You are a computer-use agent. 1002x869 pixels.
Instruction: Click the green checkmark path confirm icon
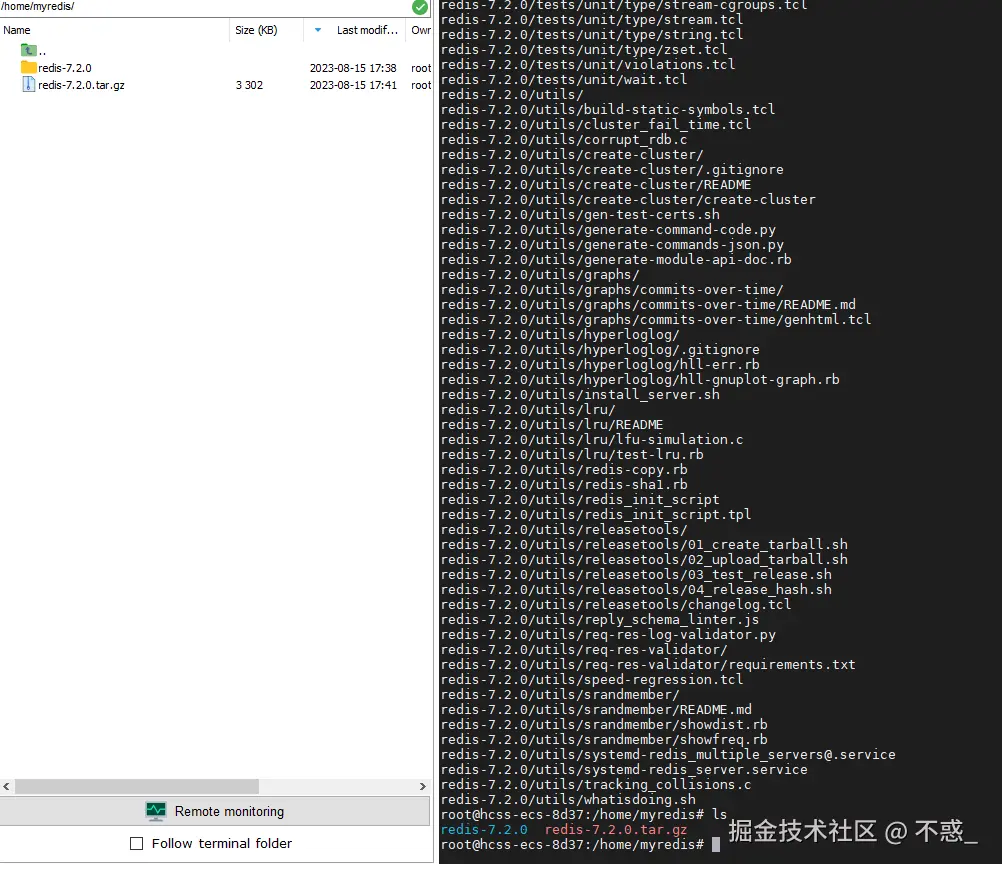tap(420, 8)
